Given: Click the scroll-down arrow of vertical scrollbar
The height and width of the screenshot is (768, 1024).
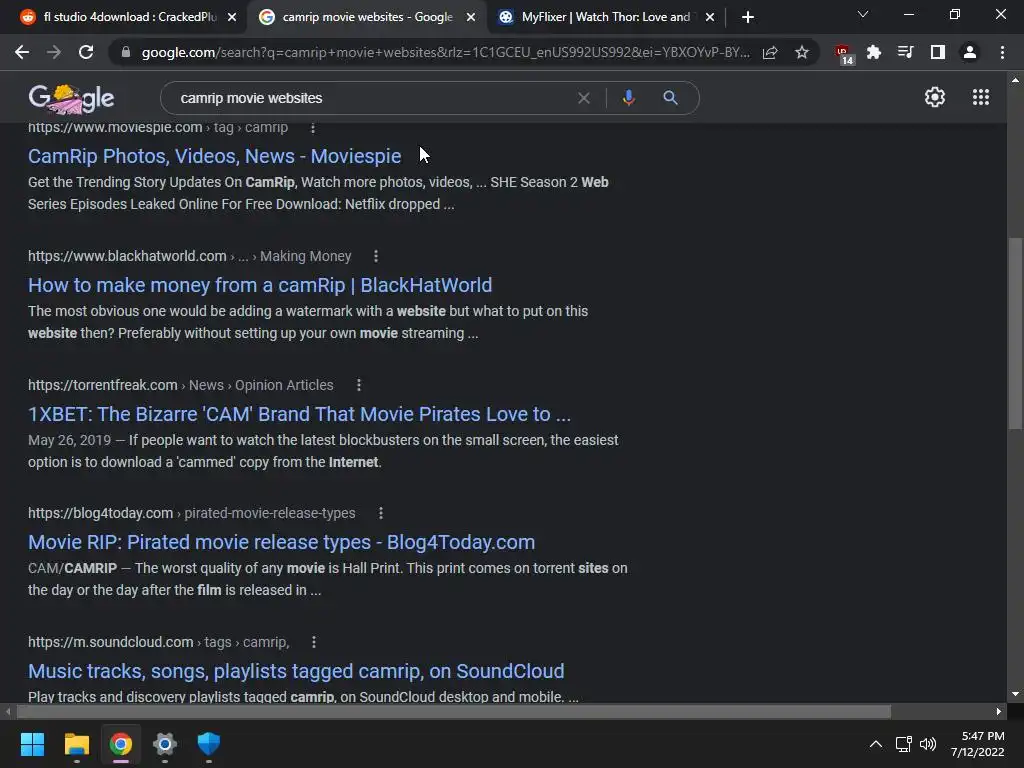Looking at the screenshot, I should tap(1015, 694).
